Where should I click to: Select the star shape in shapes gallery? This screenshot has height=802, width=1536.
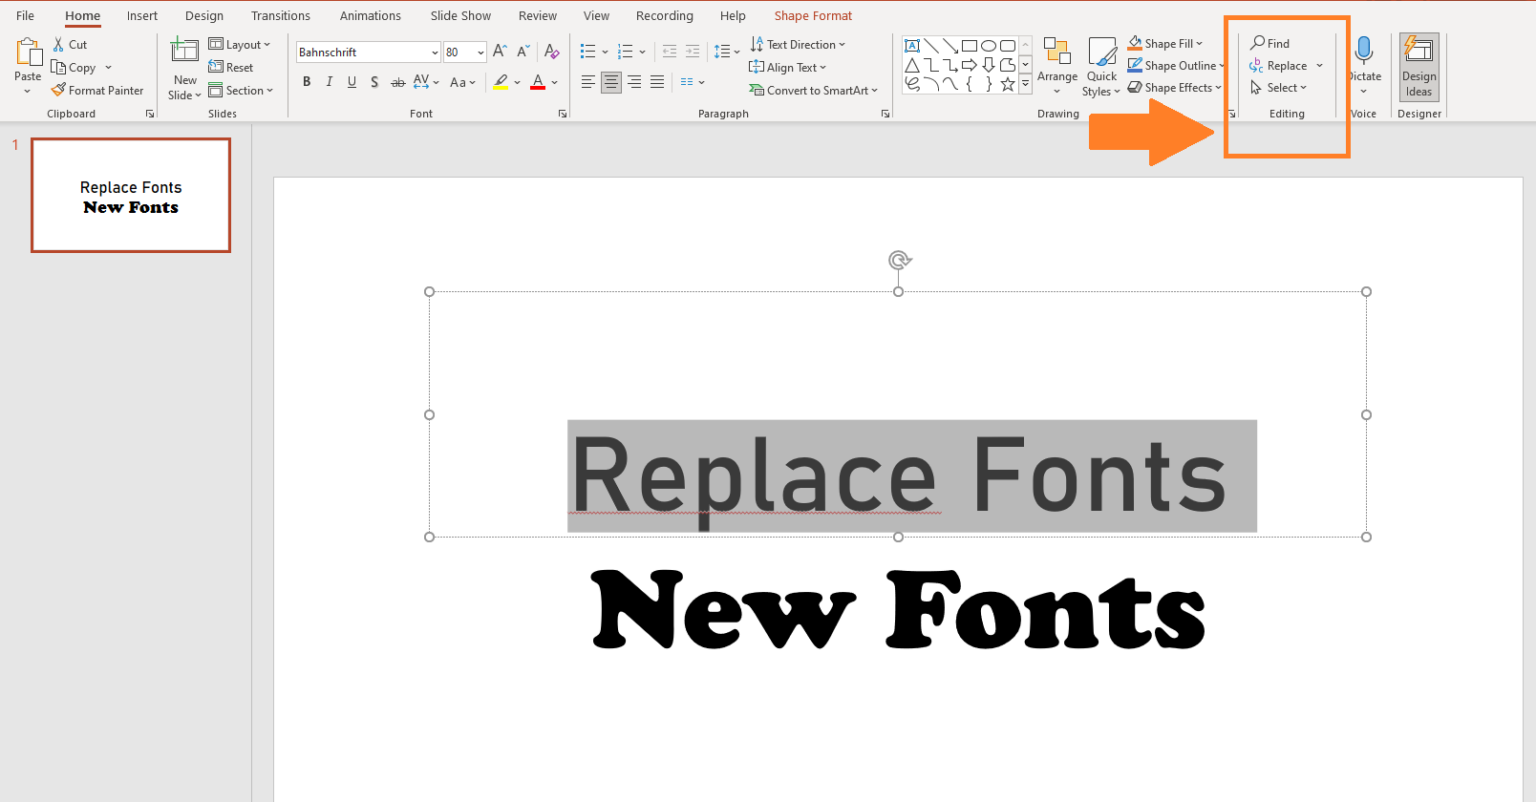click(1008, 85)
